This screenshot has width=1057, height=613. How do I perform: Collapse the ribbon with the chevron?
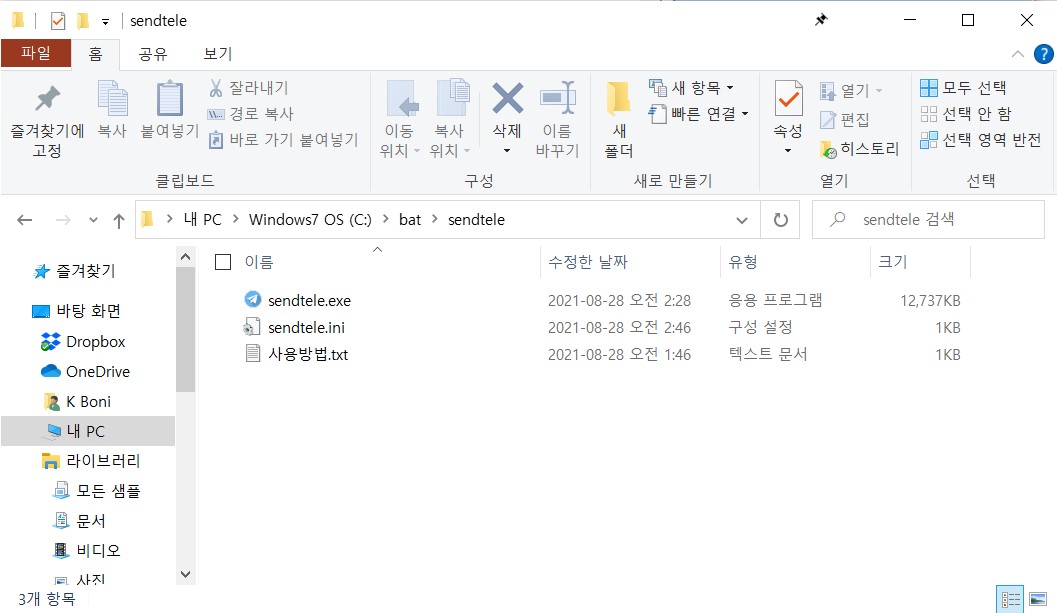1018,54
